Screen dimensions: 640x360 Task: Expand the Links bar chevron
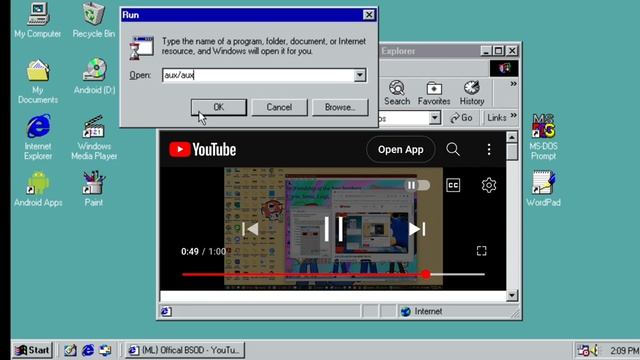[x=513, y=116]
